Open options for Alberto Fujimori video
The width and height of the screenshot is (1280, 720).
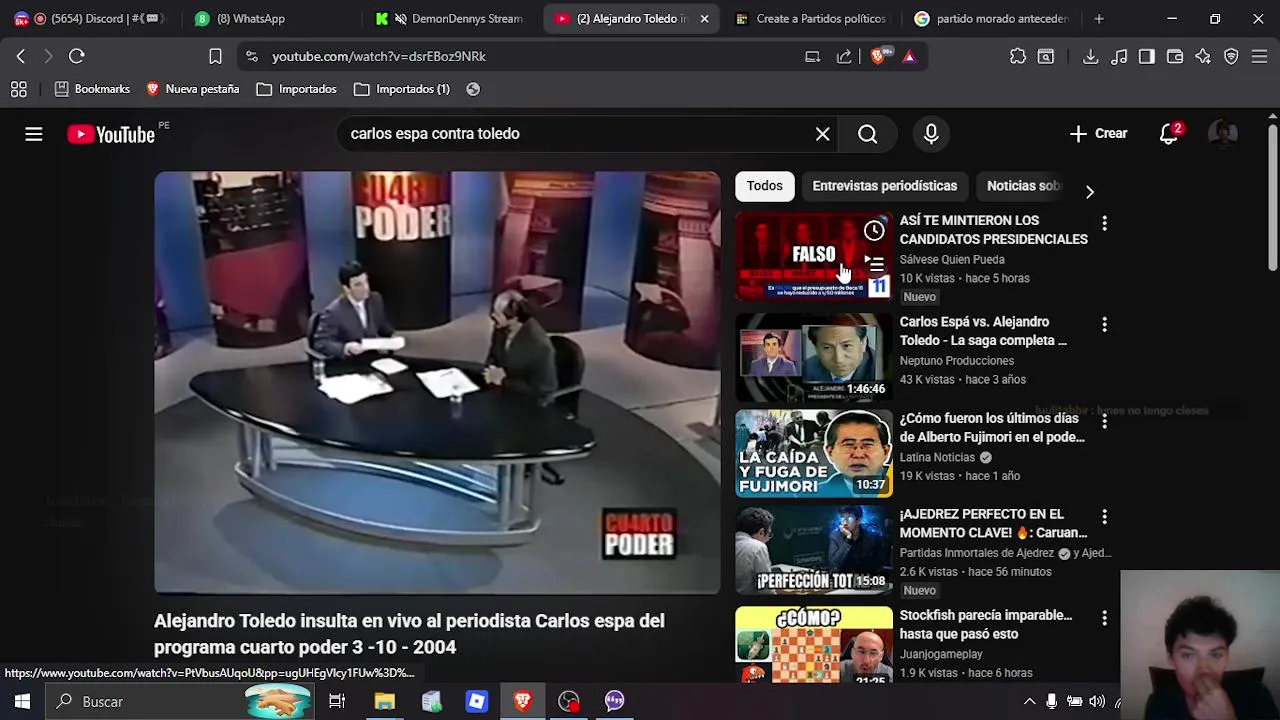[x=1104, y=421]
